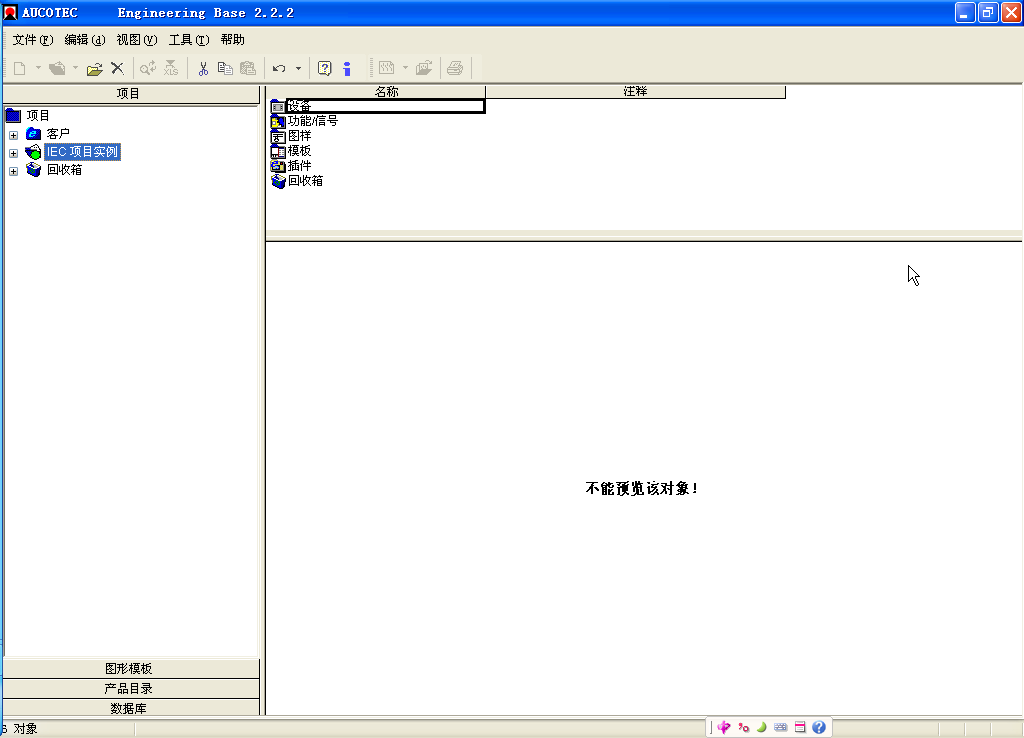Select the 插件 list entry
This screenshot has width=1024, height=738.
(300, 166)
